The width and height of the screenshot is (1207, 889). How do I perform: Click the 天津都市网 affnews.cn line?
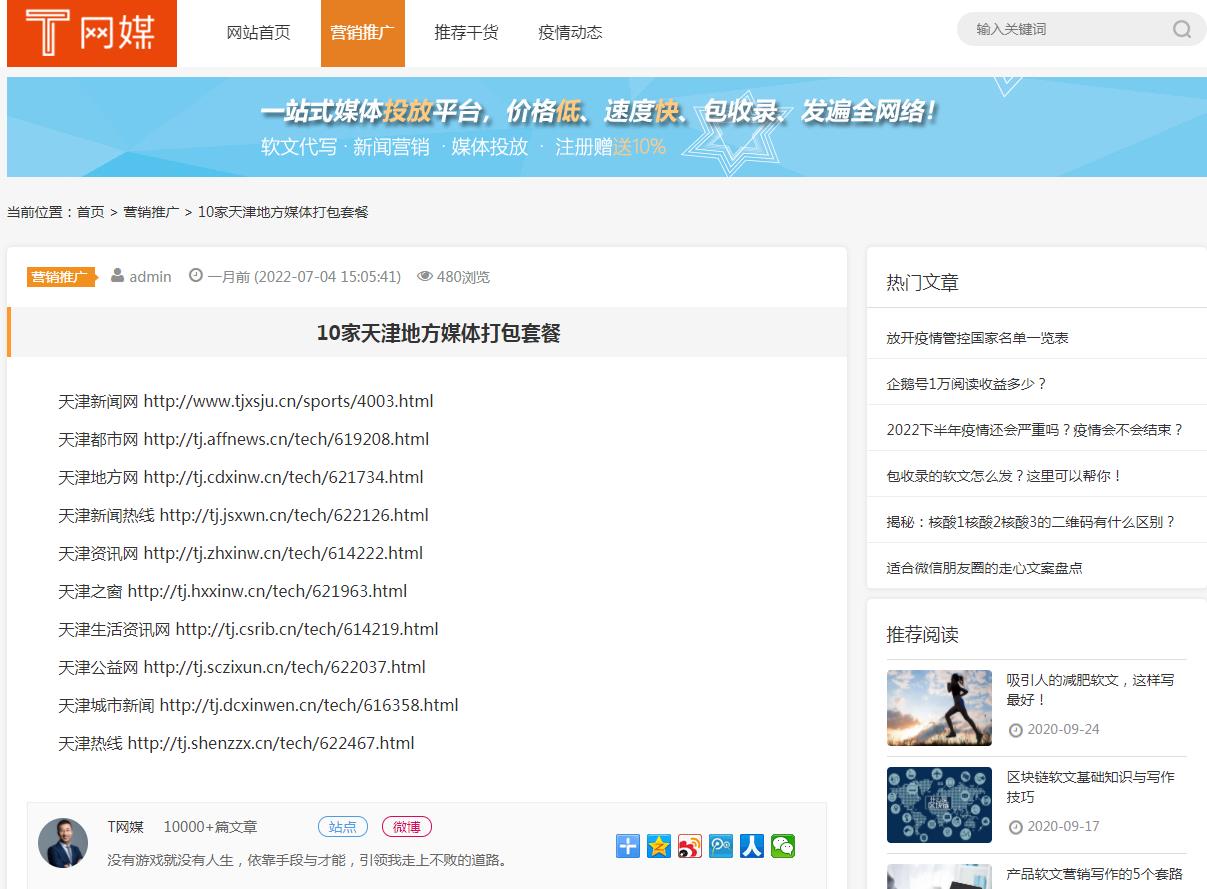coord(244,439)
